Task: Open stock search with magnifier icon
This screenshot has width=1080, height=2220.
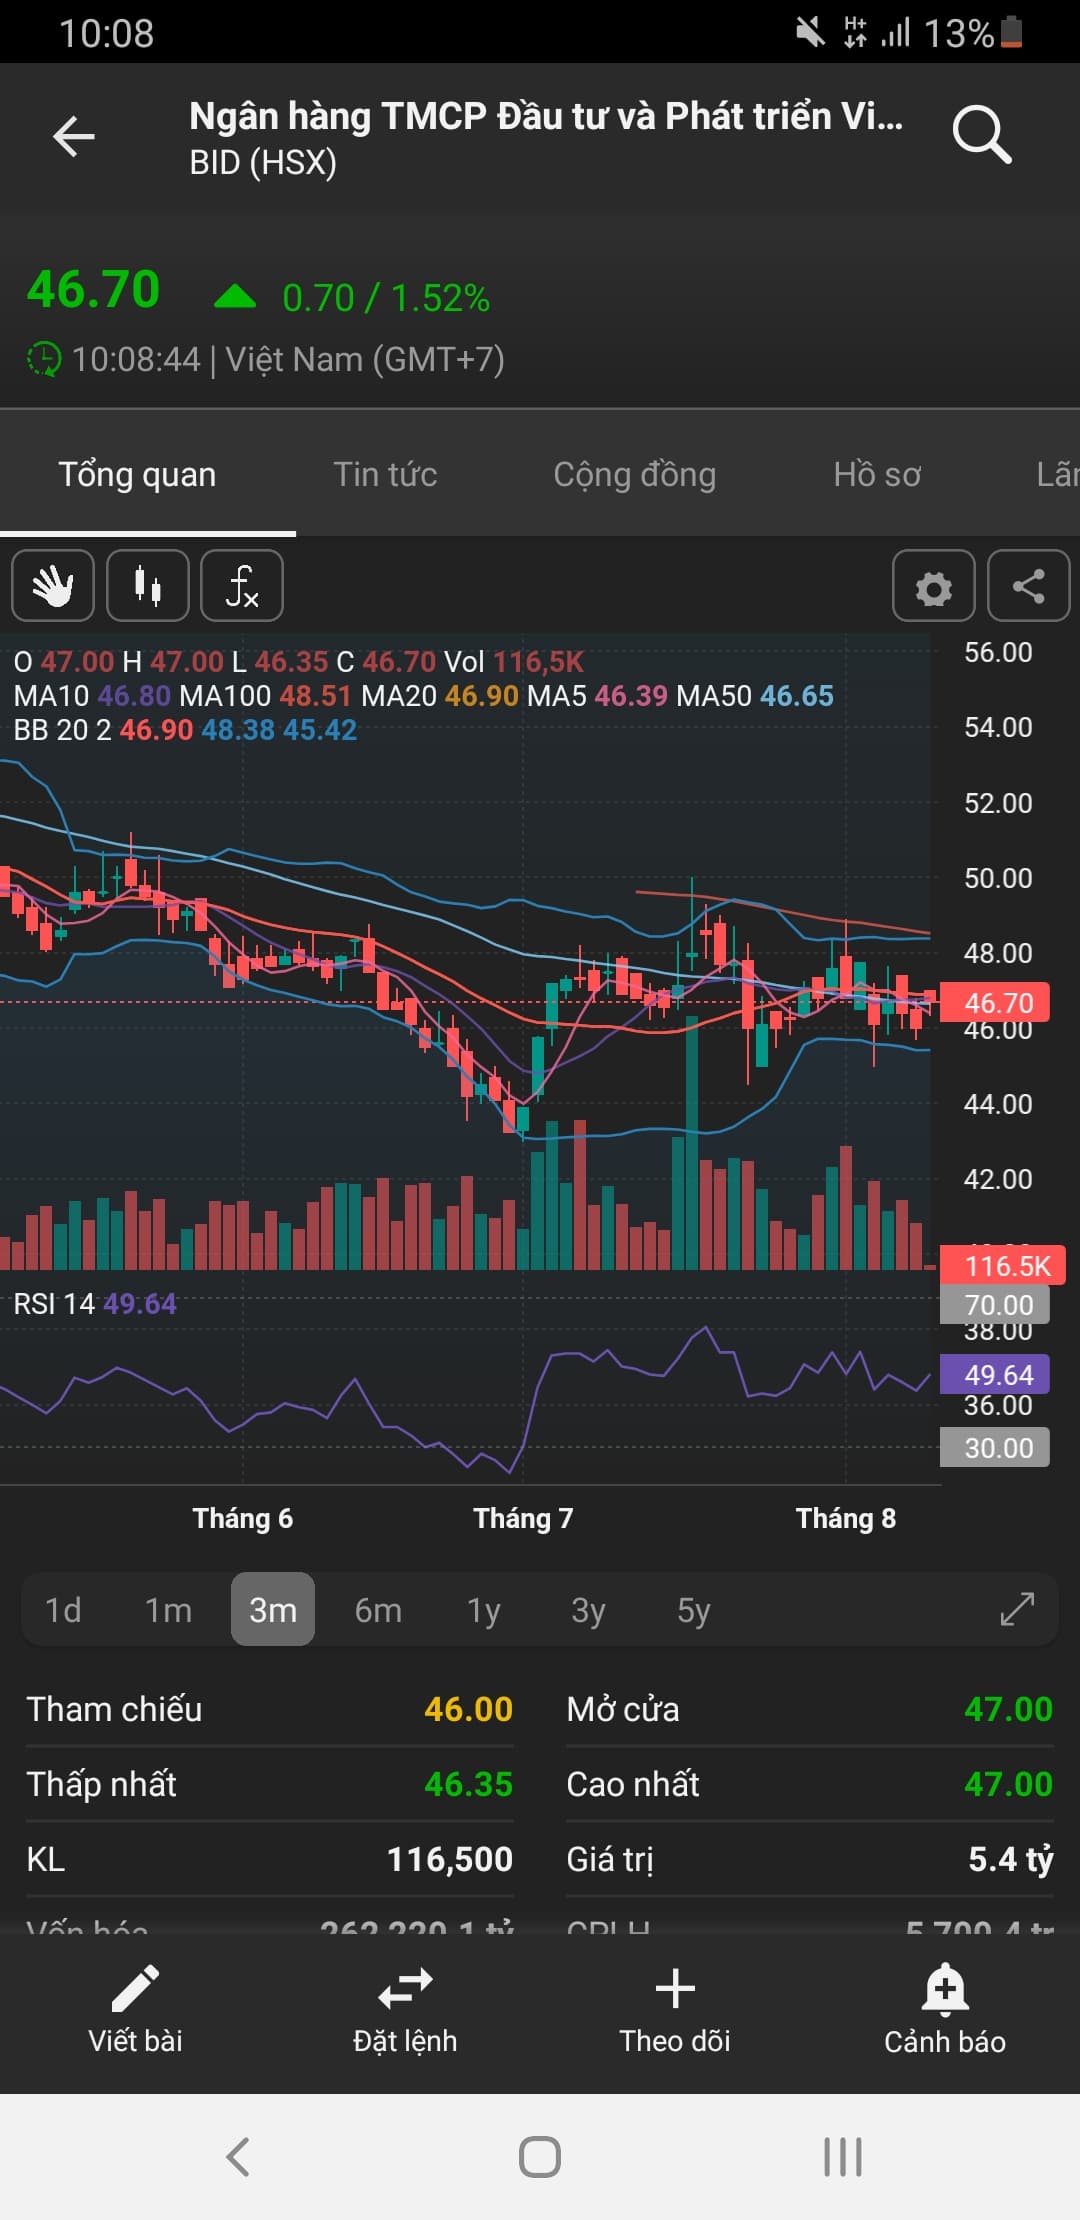Action: coord(981,135)
